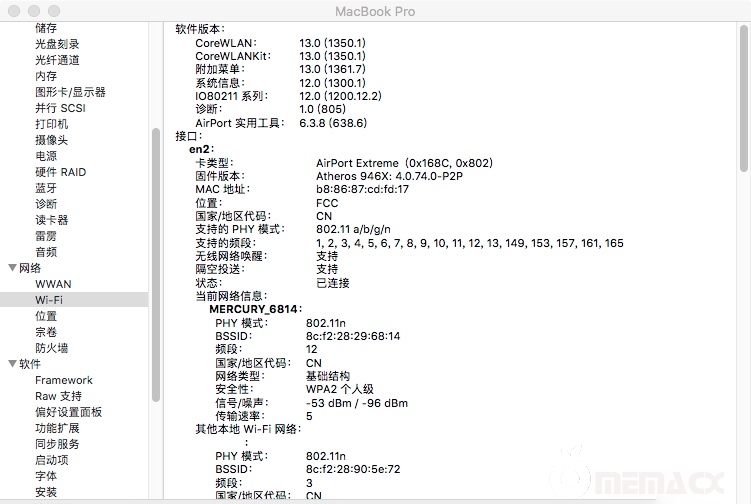Open 启动项 in the sidebar
751x504 pixels.
pos(51,460)
